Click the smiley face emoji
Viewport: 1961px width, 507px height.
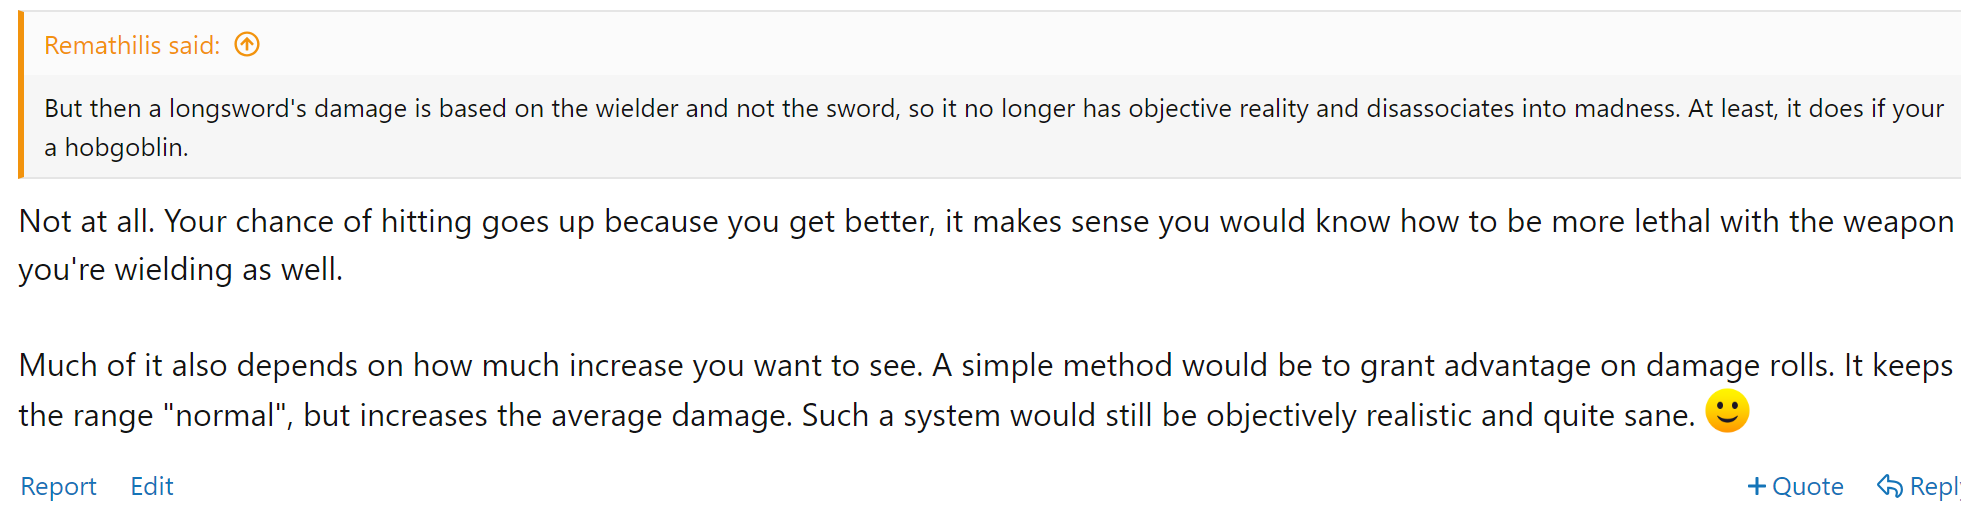1726,411
